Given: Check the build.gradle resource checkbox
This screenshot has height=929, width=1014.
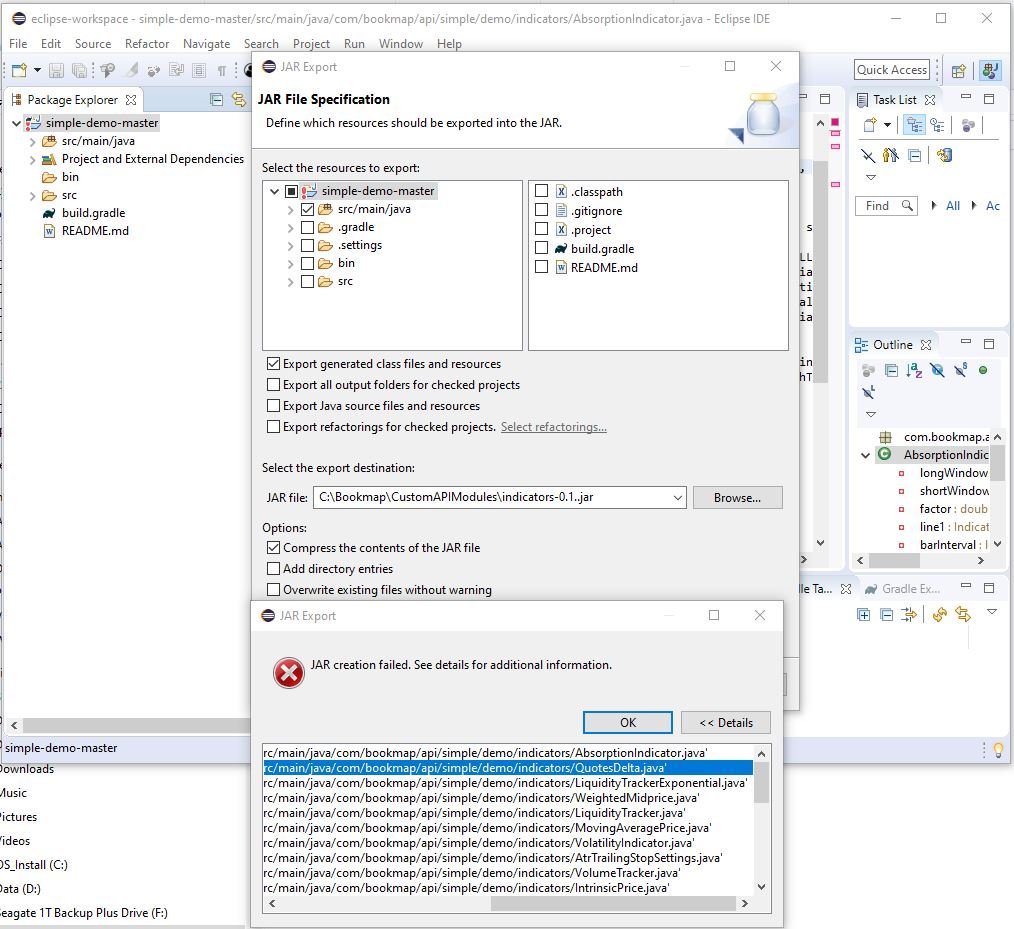Looking at the screenshot, I should [x=541, y=248].
